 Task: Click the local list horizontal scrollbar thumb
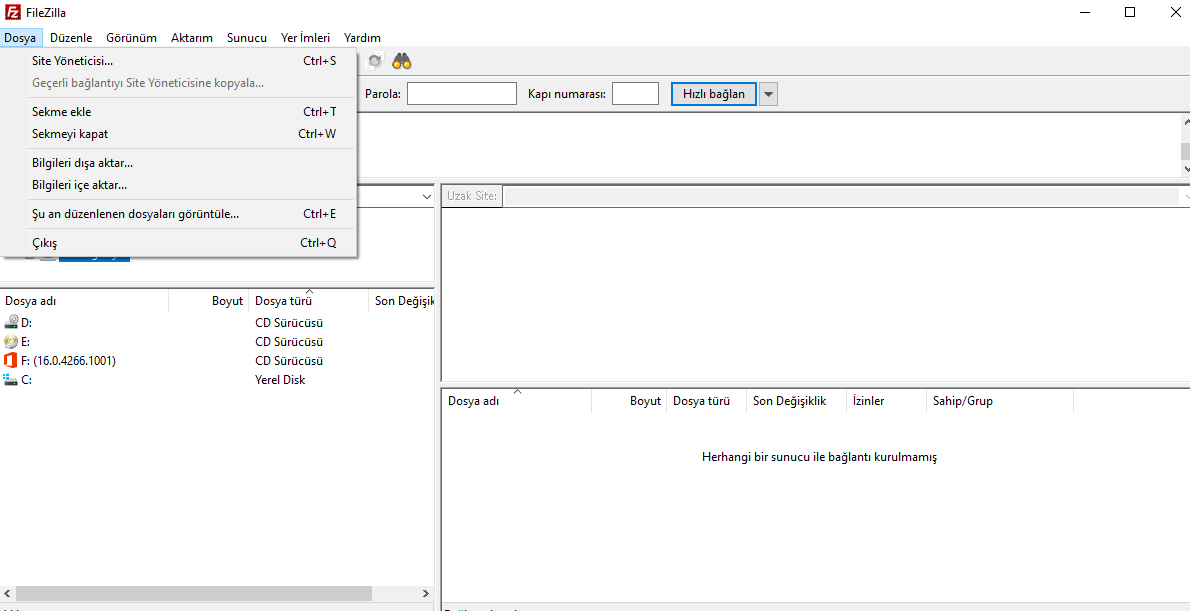point(194,593)
